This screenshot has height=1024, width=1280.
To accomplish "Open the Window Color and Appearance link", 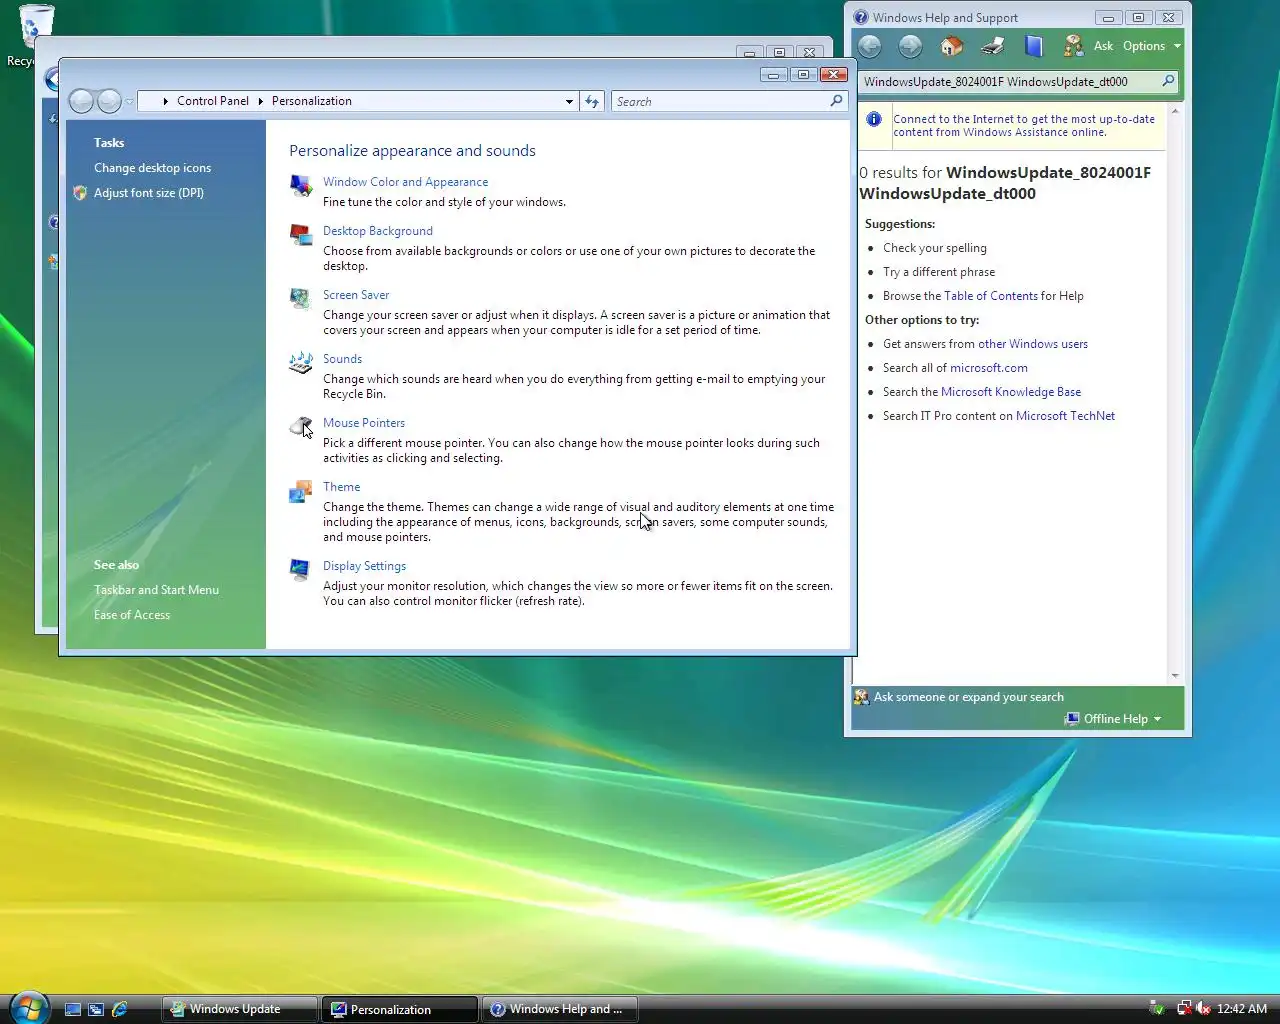I will coord(405,182).
